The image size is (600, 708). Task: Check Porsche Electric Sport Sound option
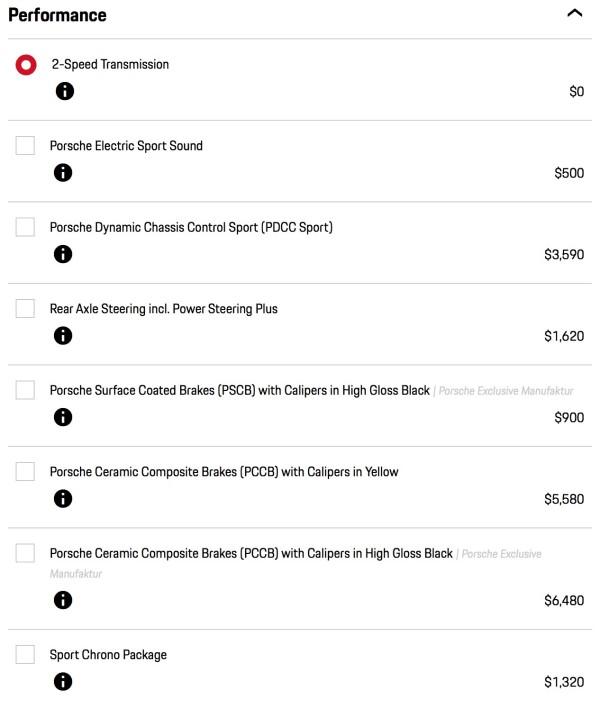pyautogui.click(x=25, y=145)
